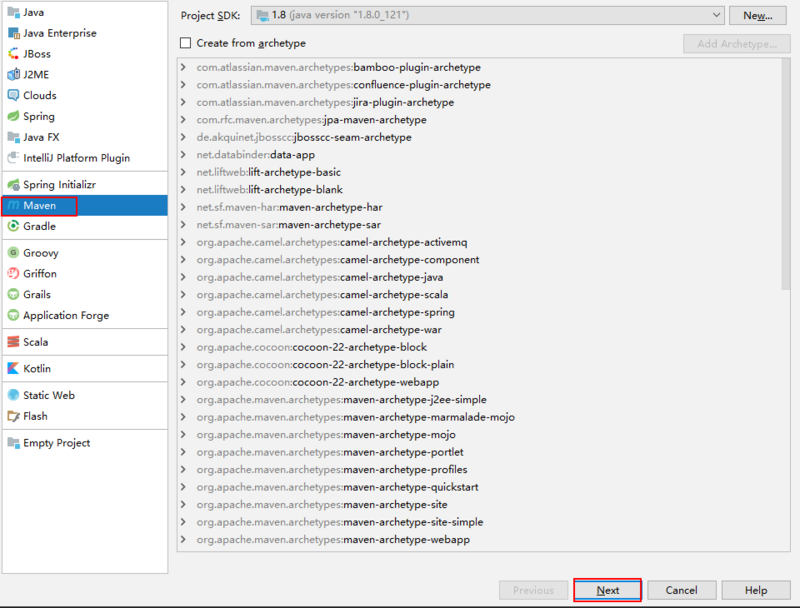Choose the Scala icon
Screen dimensions: 800x608
pos(13,342)
